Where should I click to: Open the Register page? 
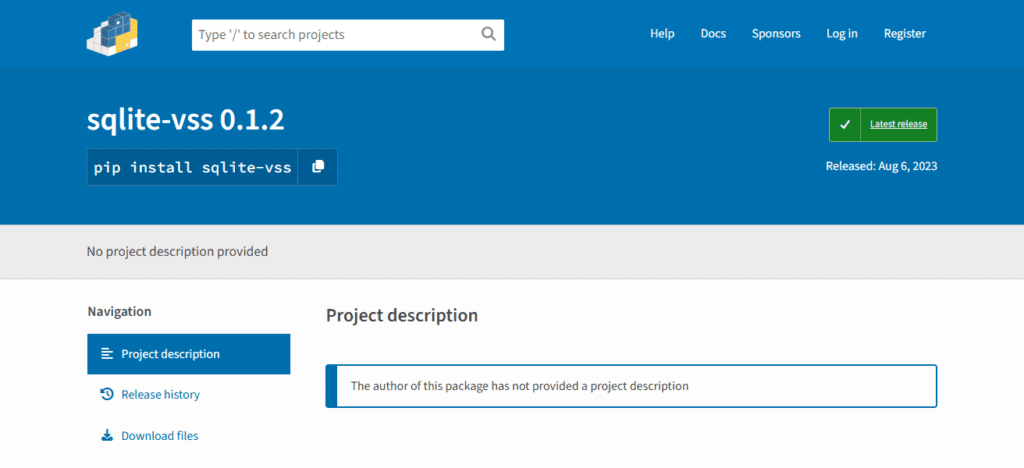tap(904, 33)
